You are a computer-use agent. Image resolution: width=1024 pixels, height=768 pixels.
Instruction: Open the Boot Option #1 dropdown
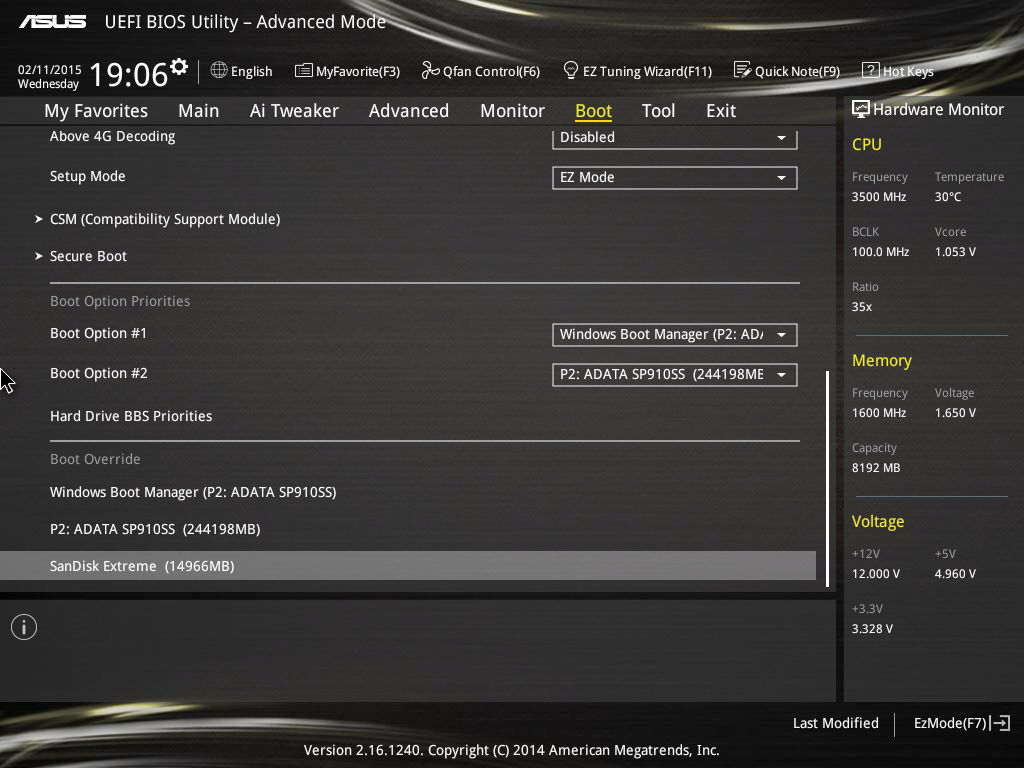click(x=675, y=334)
